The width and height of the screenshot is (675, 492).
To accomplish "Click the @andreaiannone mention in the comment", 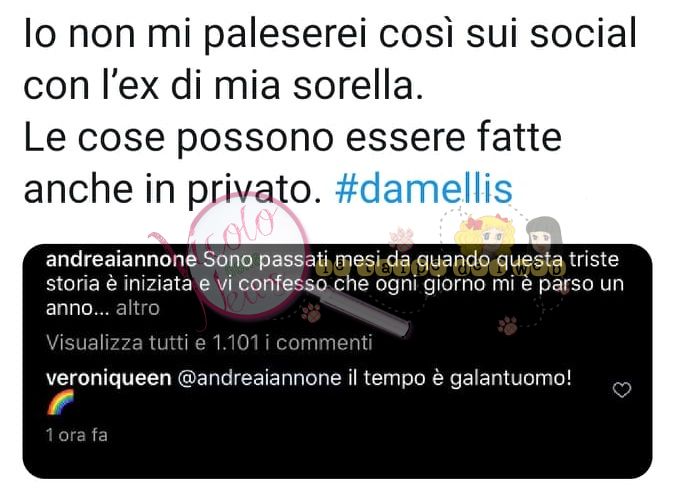I will tap(260, 378).
